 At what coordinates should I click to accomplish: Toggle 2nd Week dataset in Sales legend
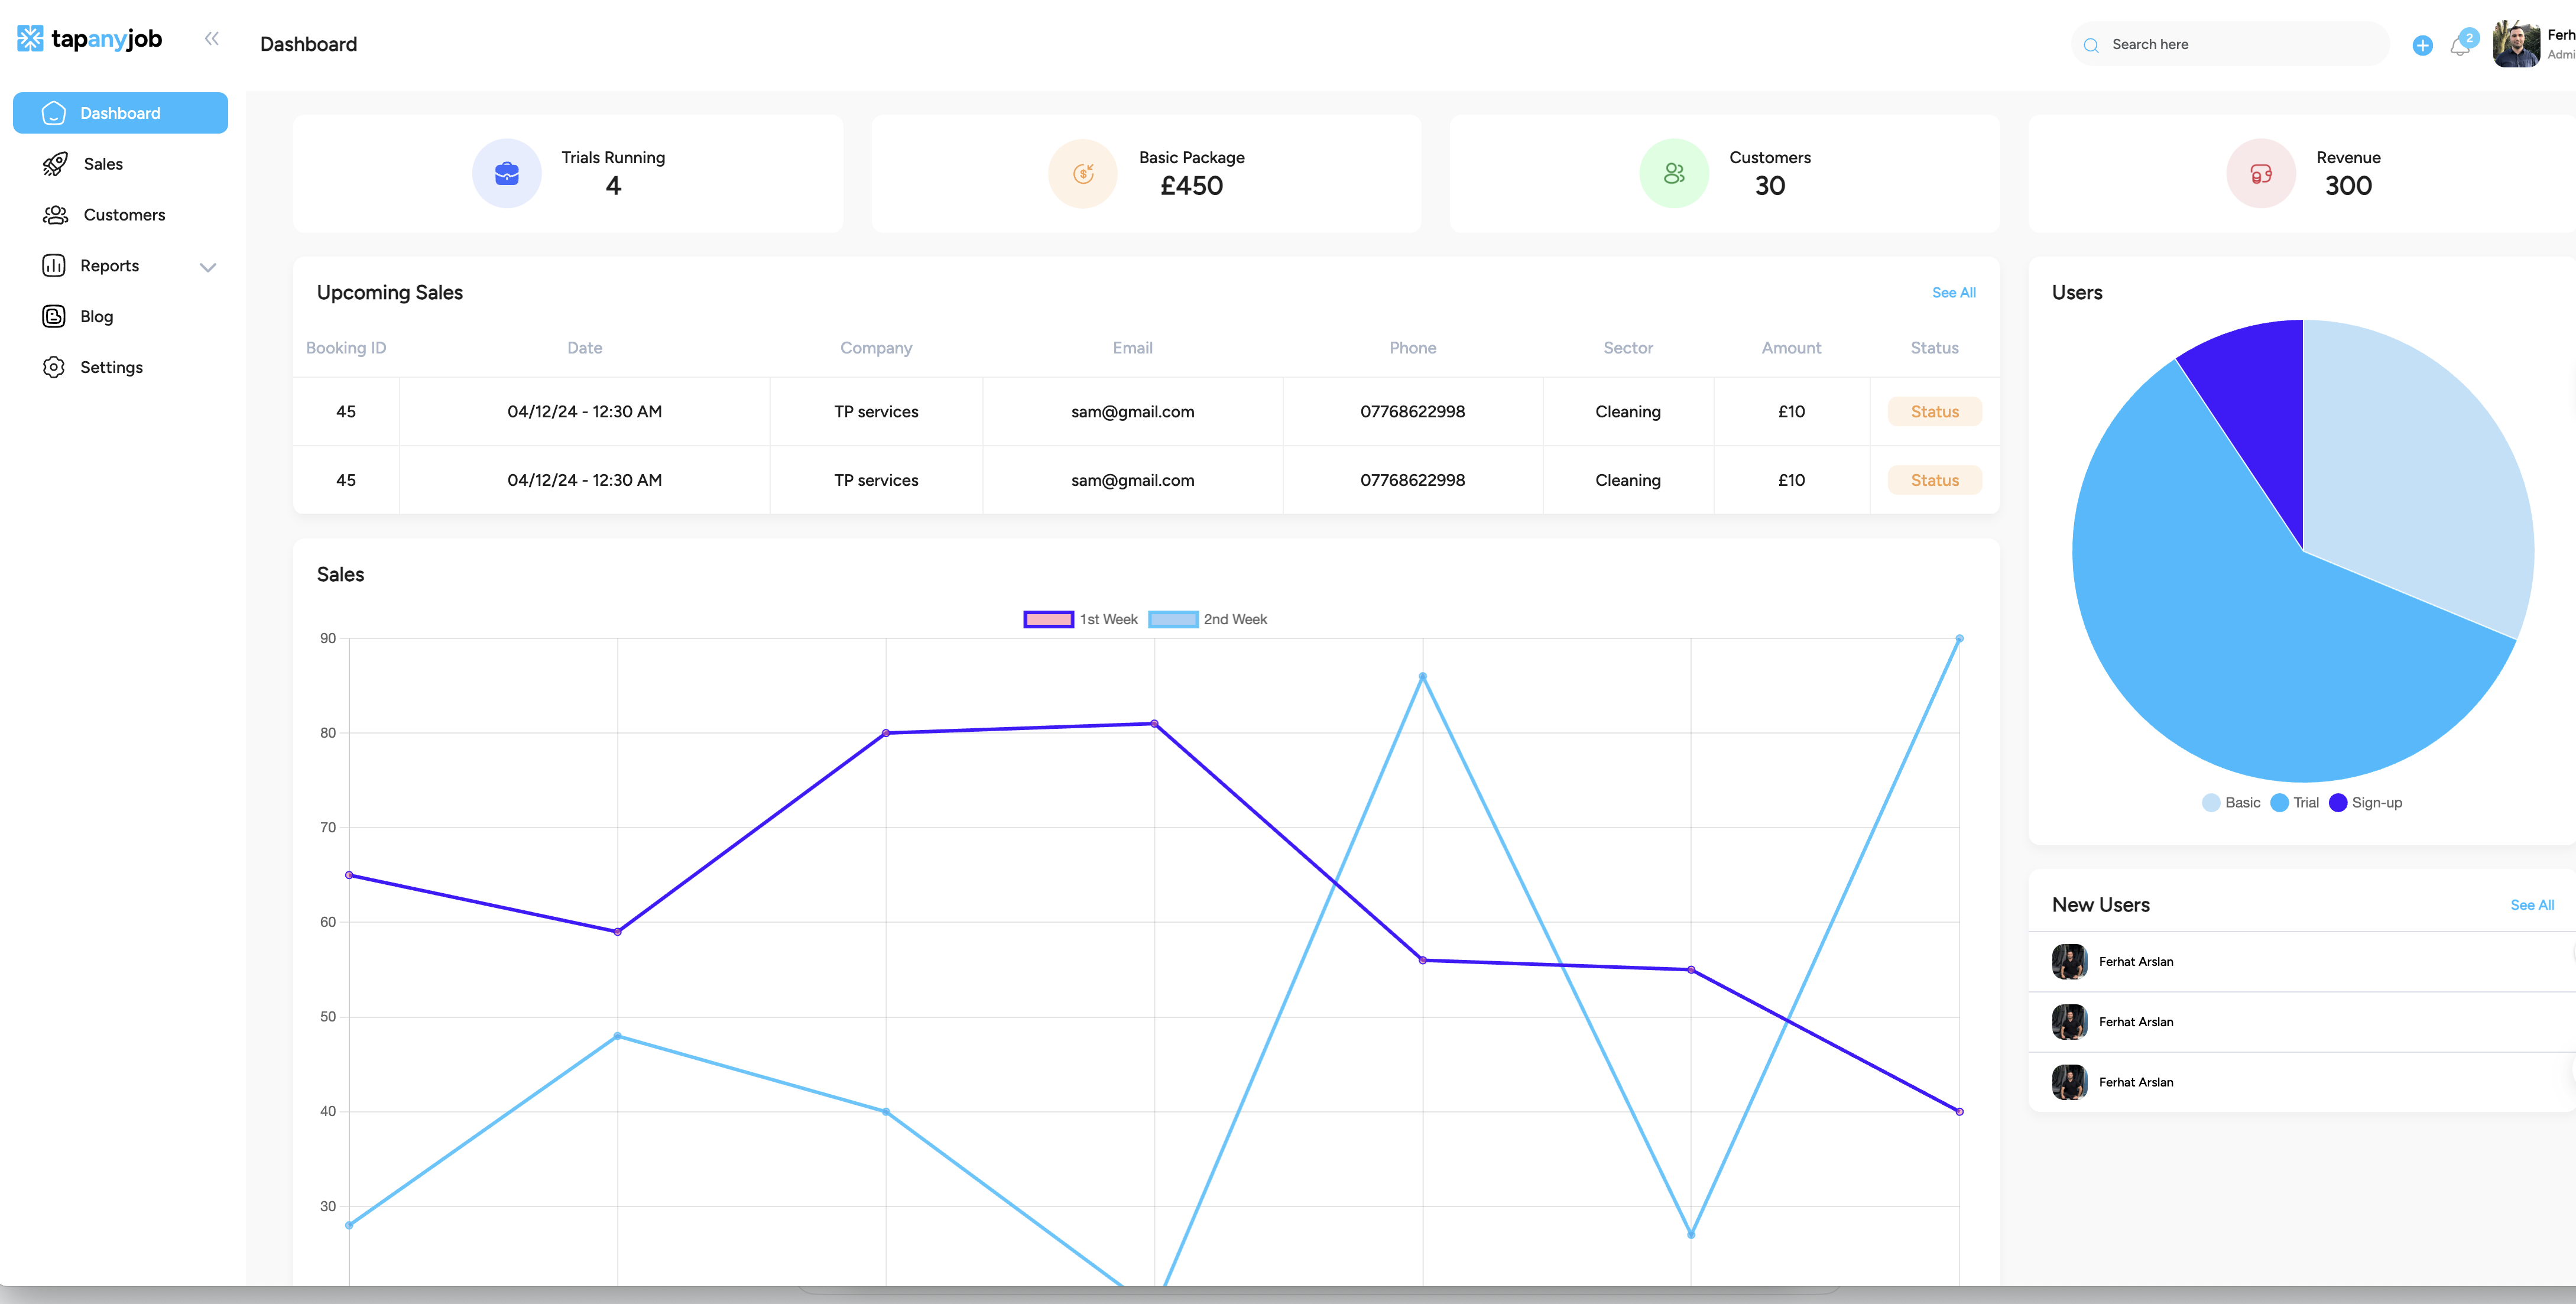coord(1207,619)
